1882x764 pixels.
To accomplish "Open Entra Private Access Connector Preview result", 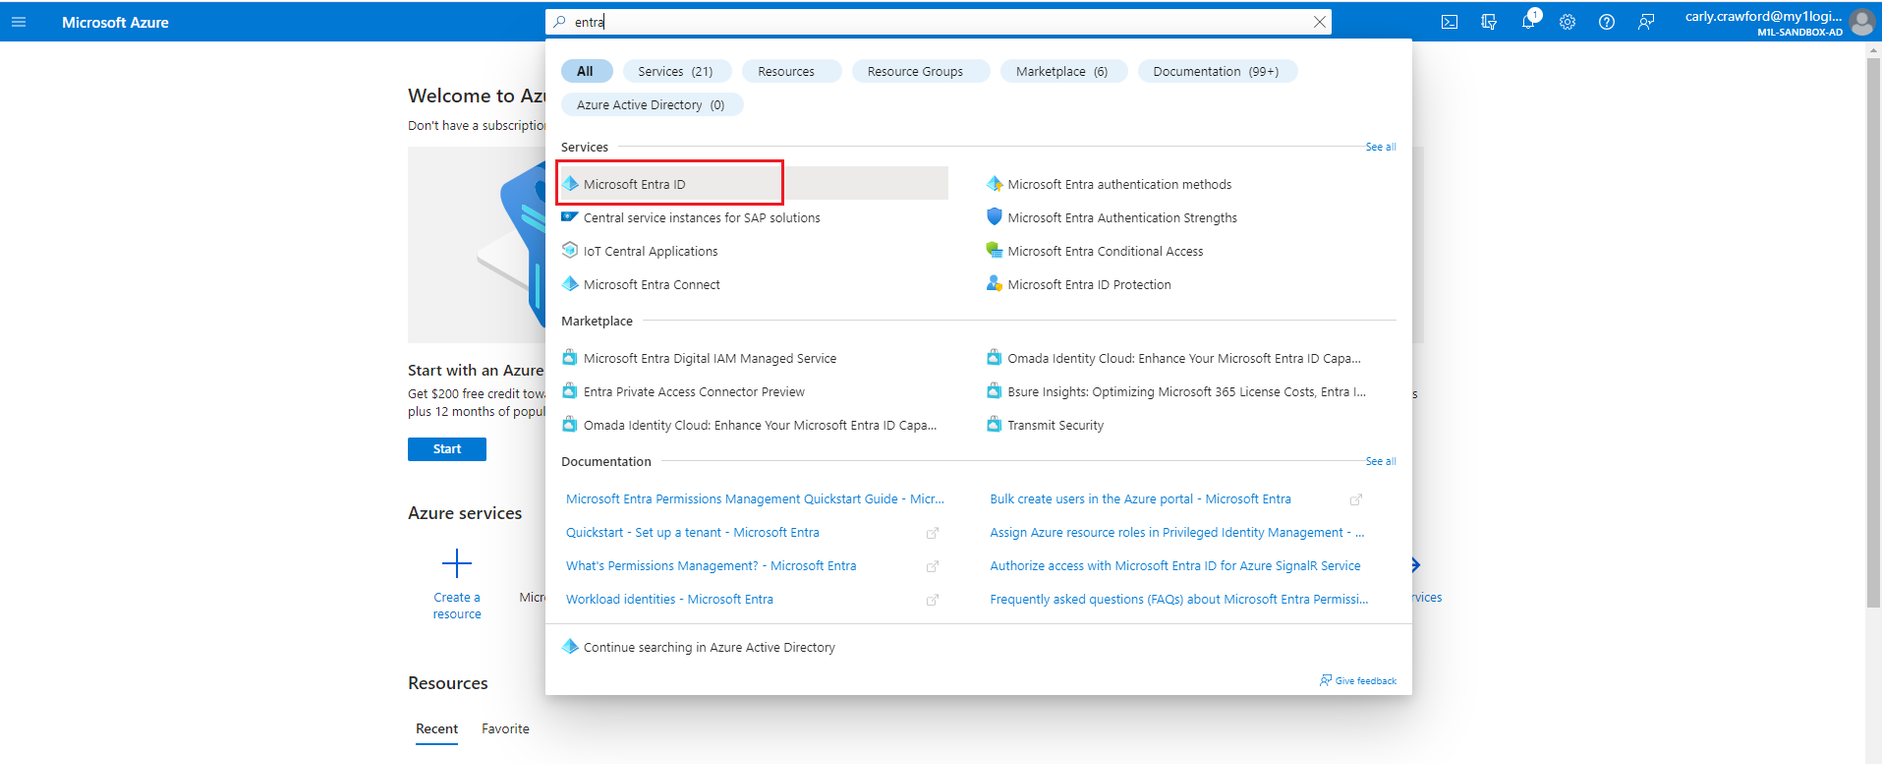I will pyautogui.click(x=694, y=391).
